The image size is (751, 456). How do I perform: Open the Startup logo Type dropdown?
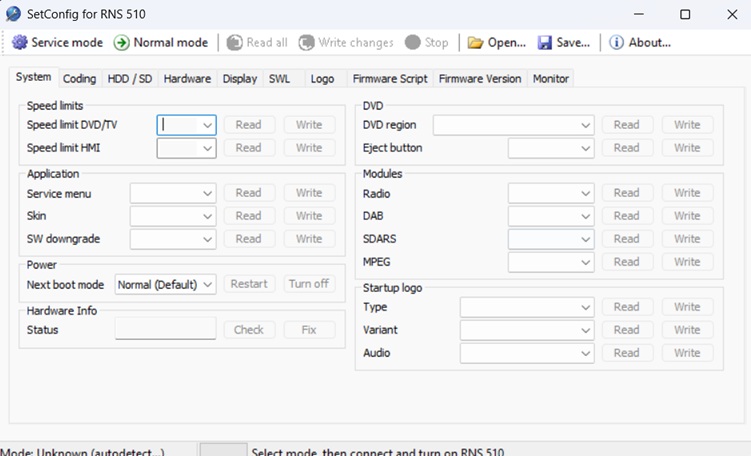tap(585, 307)
